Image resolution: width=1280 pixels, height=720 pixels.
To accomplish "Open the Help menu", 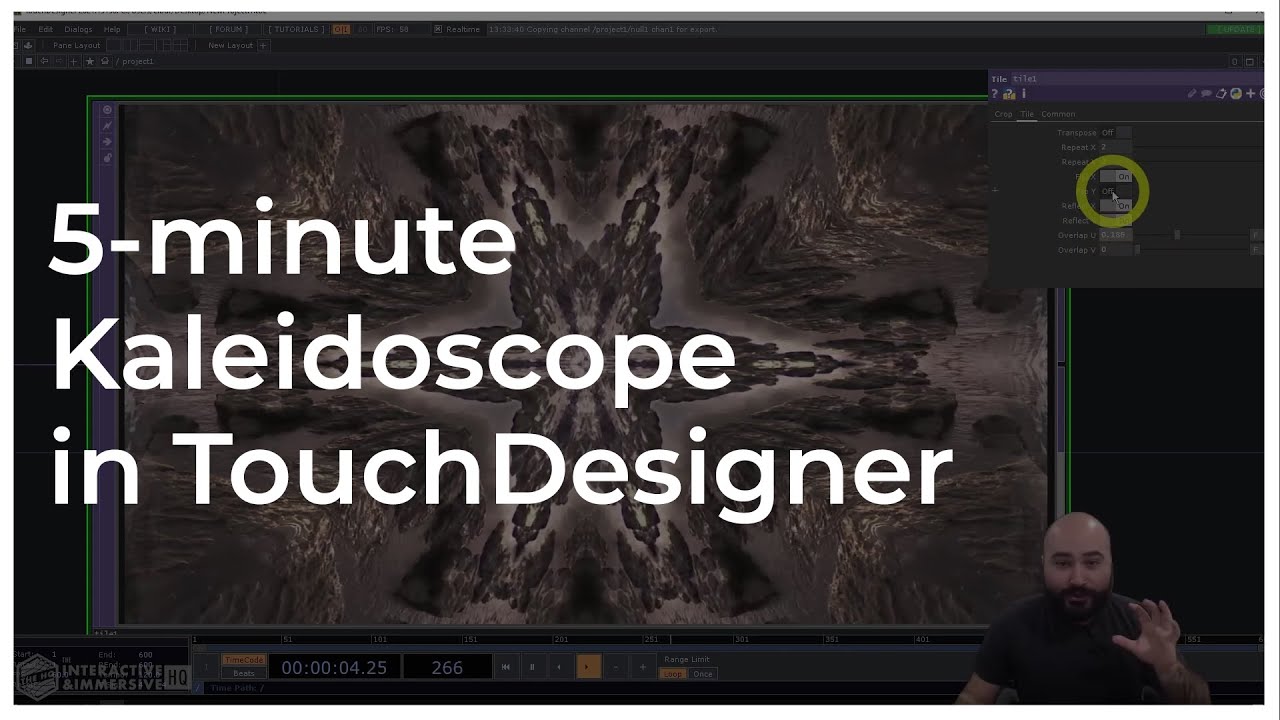I will [x=112, y=29].
